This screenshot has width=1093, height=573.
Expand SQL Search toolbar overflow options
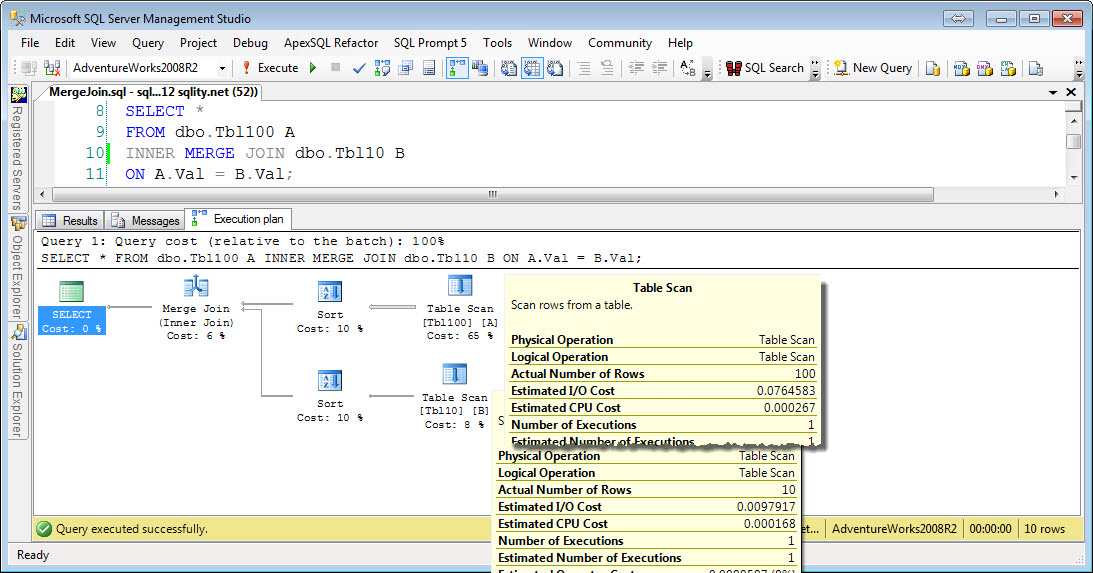(x=815, y=69)
